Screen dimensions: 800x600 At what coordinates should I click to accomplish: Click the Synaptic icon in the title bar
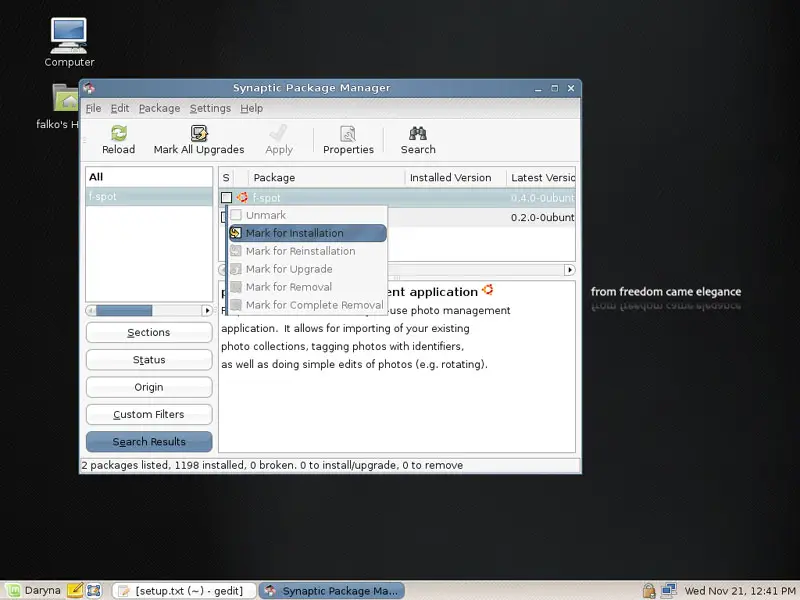[x=89, y=88]
